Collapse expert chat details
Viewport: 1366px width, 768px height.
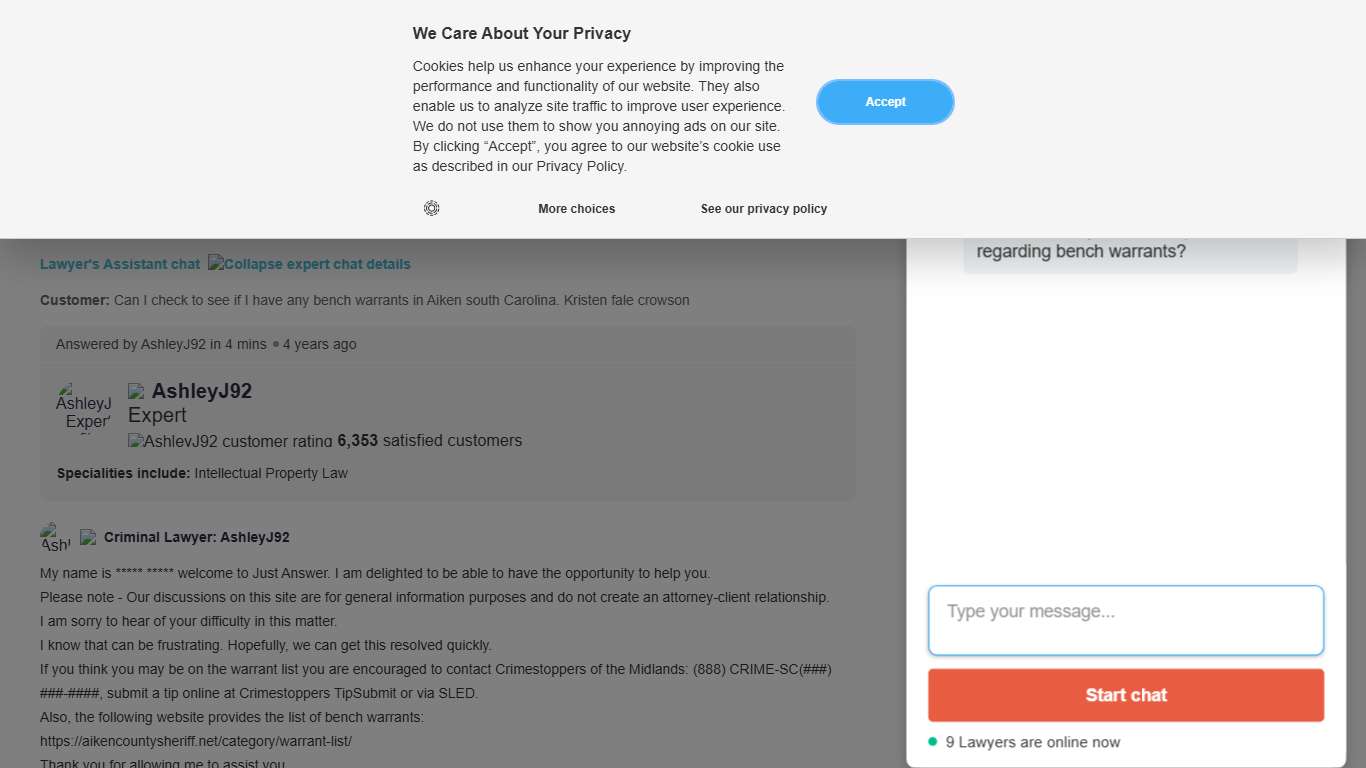309,264
